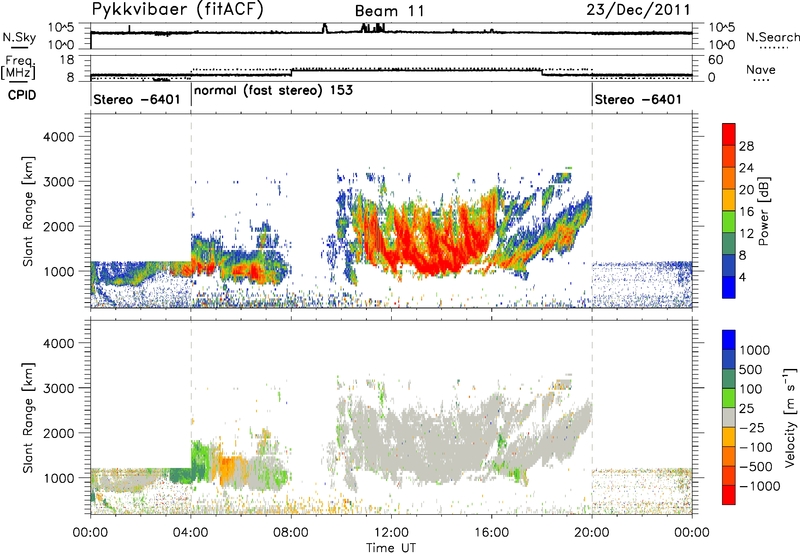Click the '20:00' time axis tick label
This screenshot has width=800, height=554.
coord(592,533)
